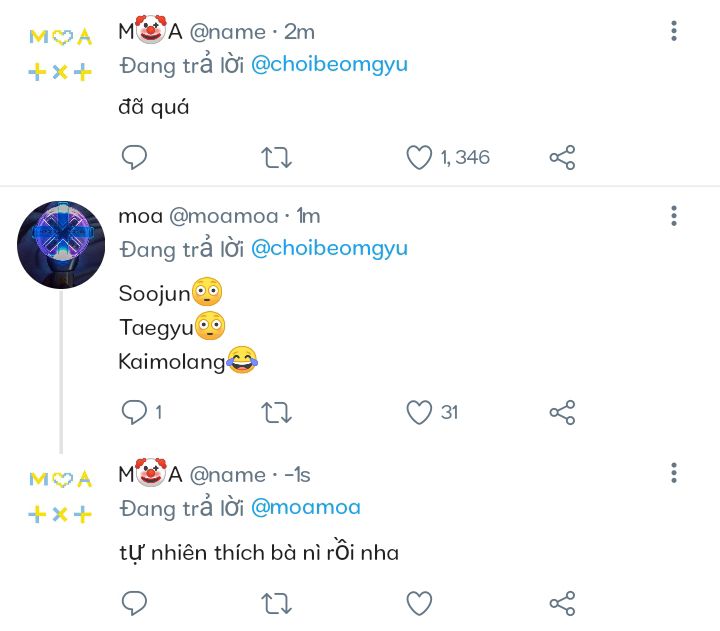Like the 'tự nhiên thích bà nì' tweet
Image resolution: width=720 pixels, height=631 pixels.
[419, 603]
